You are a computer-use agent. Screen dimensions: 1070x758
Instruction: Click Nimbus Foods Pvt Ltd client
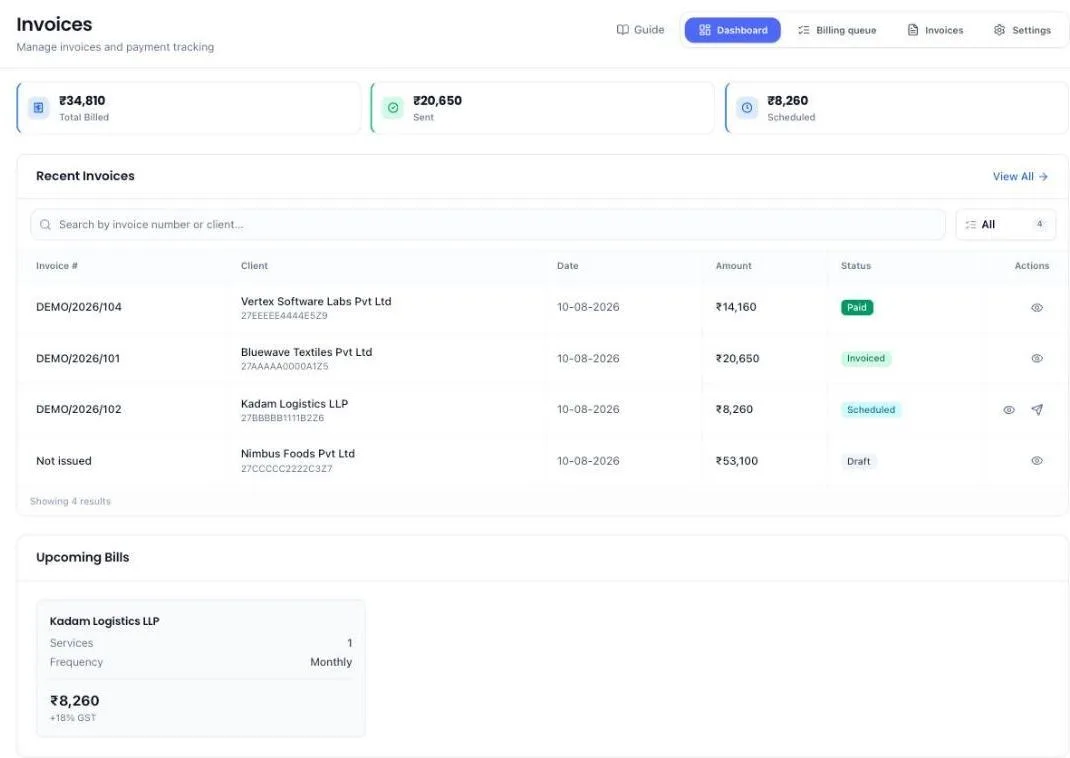pyautogui.click(x=298, y=454)
